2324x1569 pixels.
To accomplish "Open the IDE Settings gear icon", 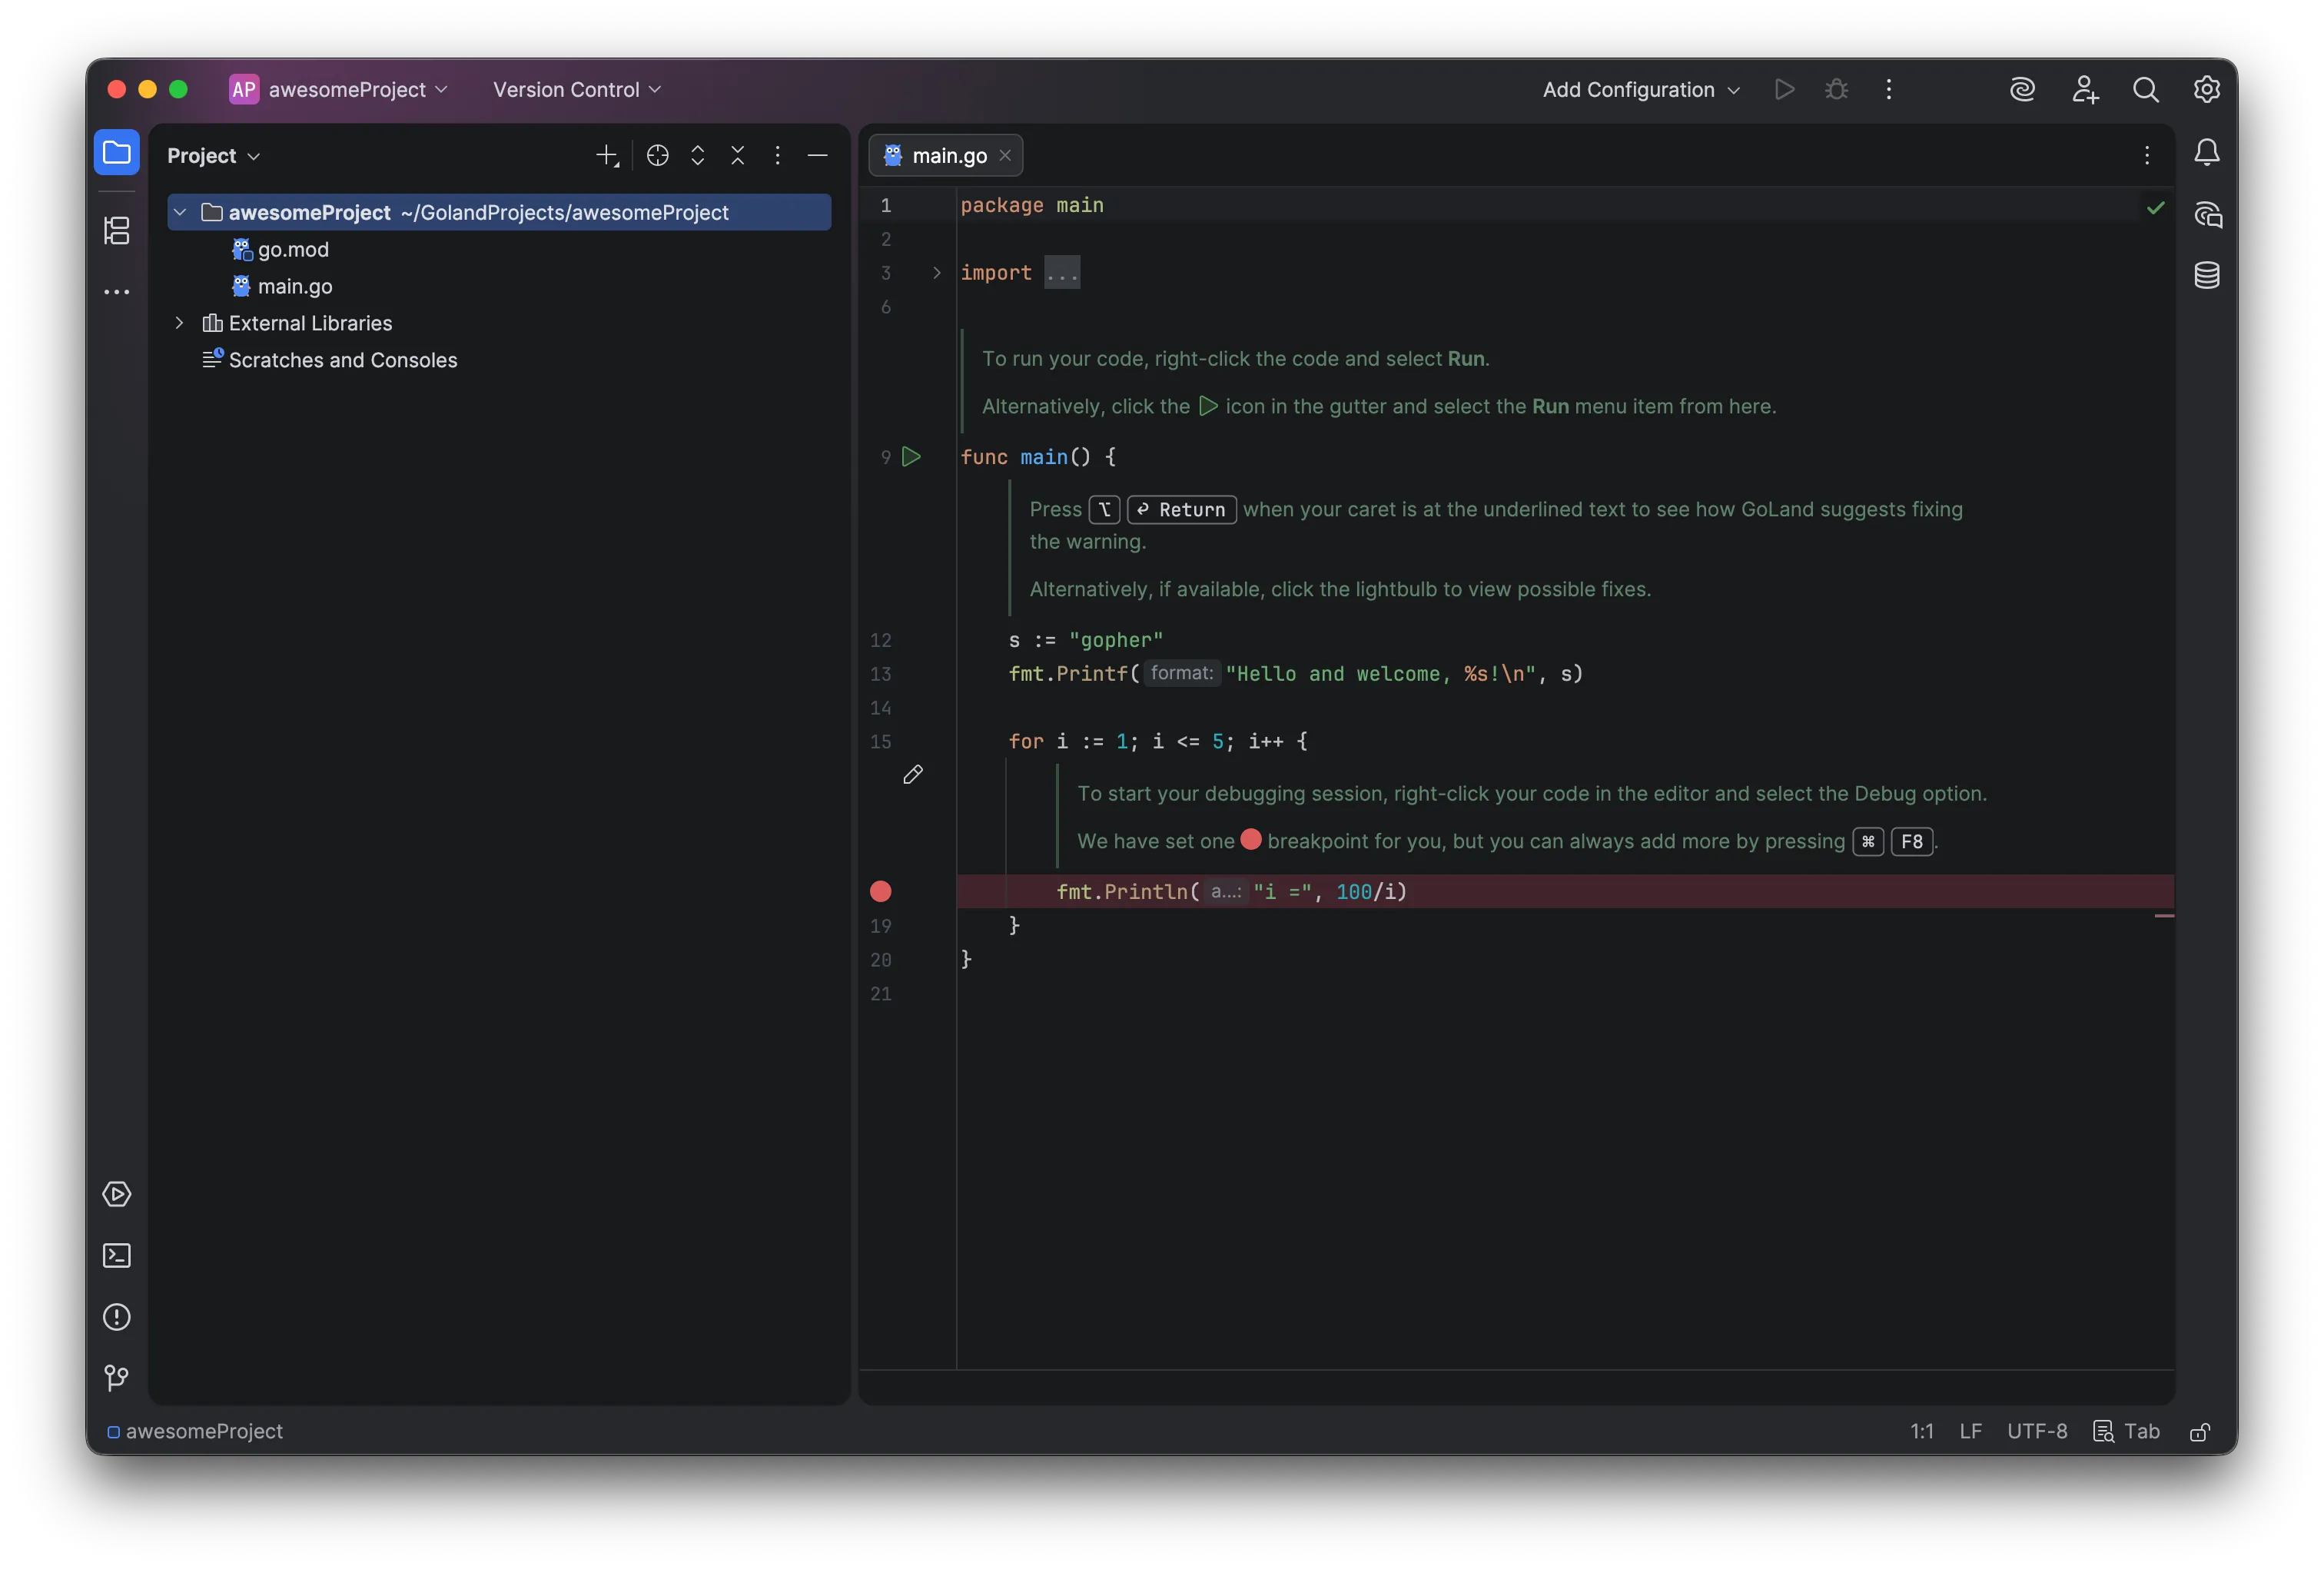I will 2207,89.
